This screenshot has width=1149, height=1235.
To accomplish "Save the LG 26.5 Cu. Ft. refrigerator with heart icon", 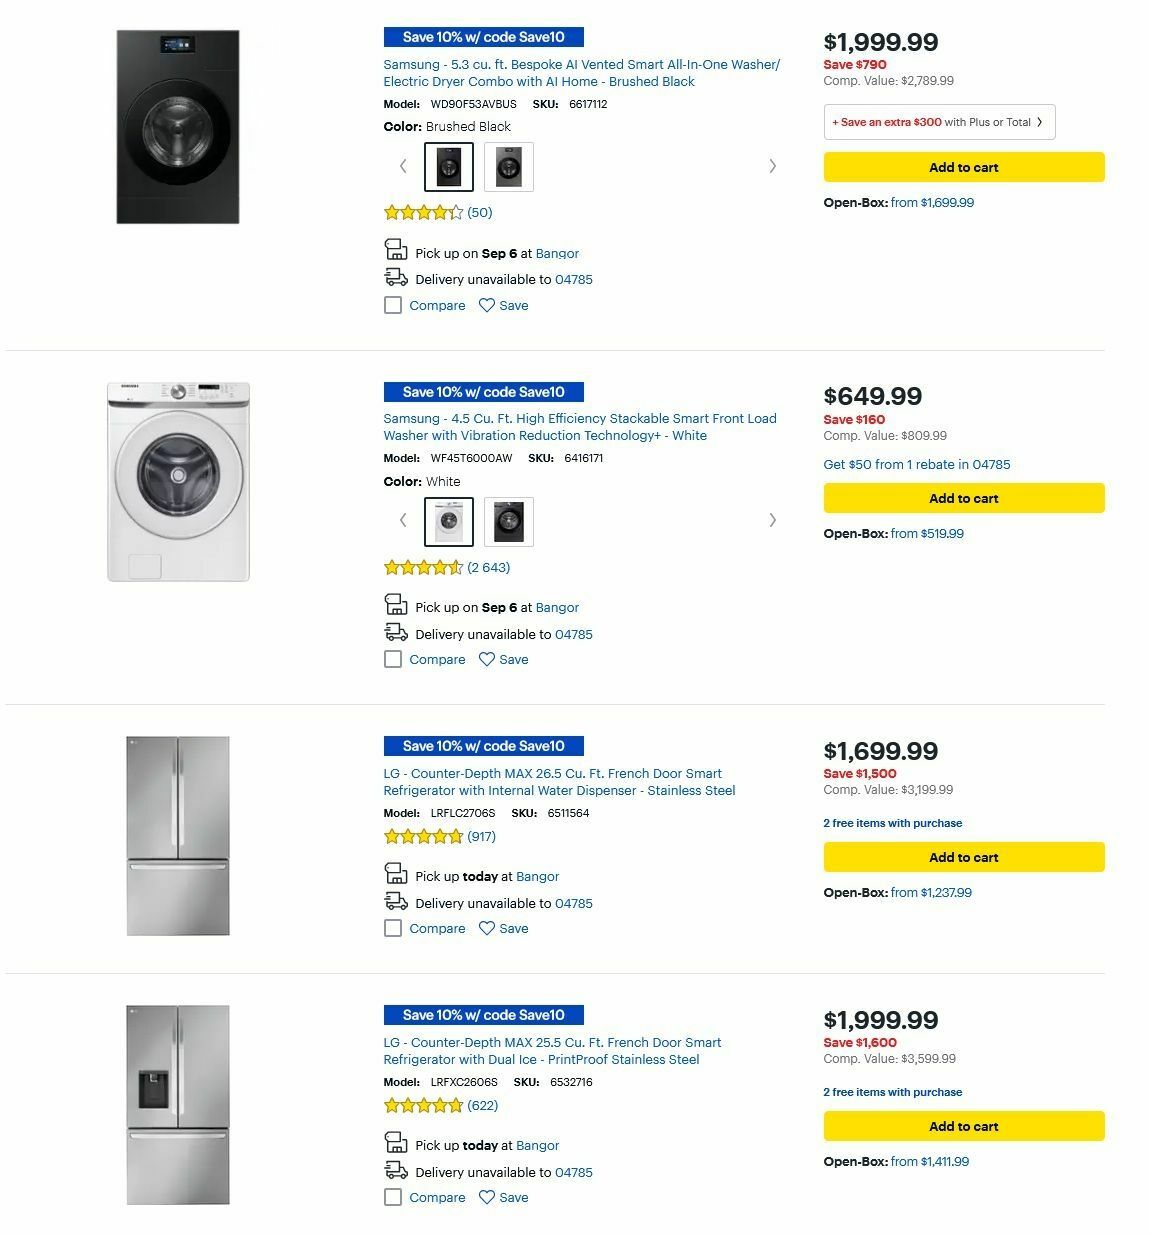I will click(487, 928).
